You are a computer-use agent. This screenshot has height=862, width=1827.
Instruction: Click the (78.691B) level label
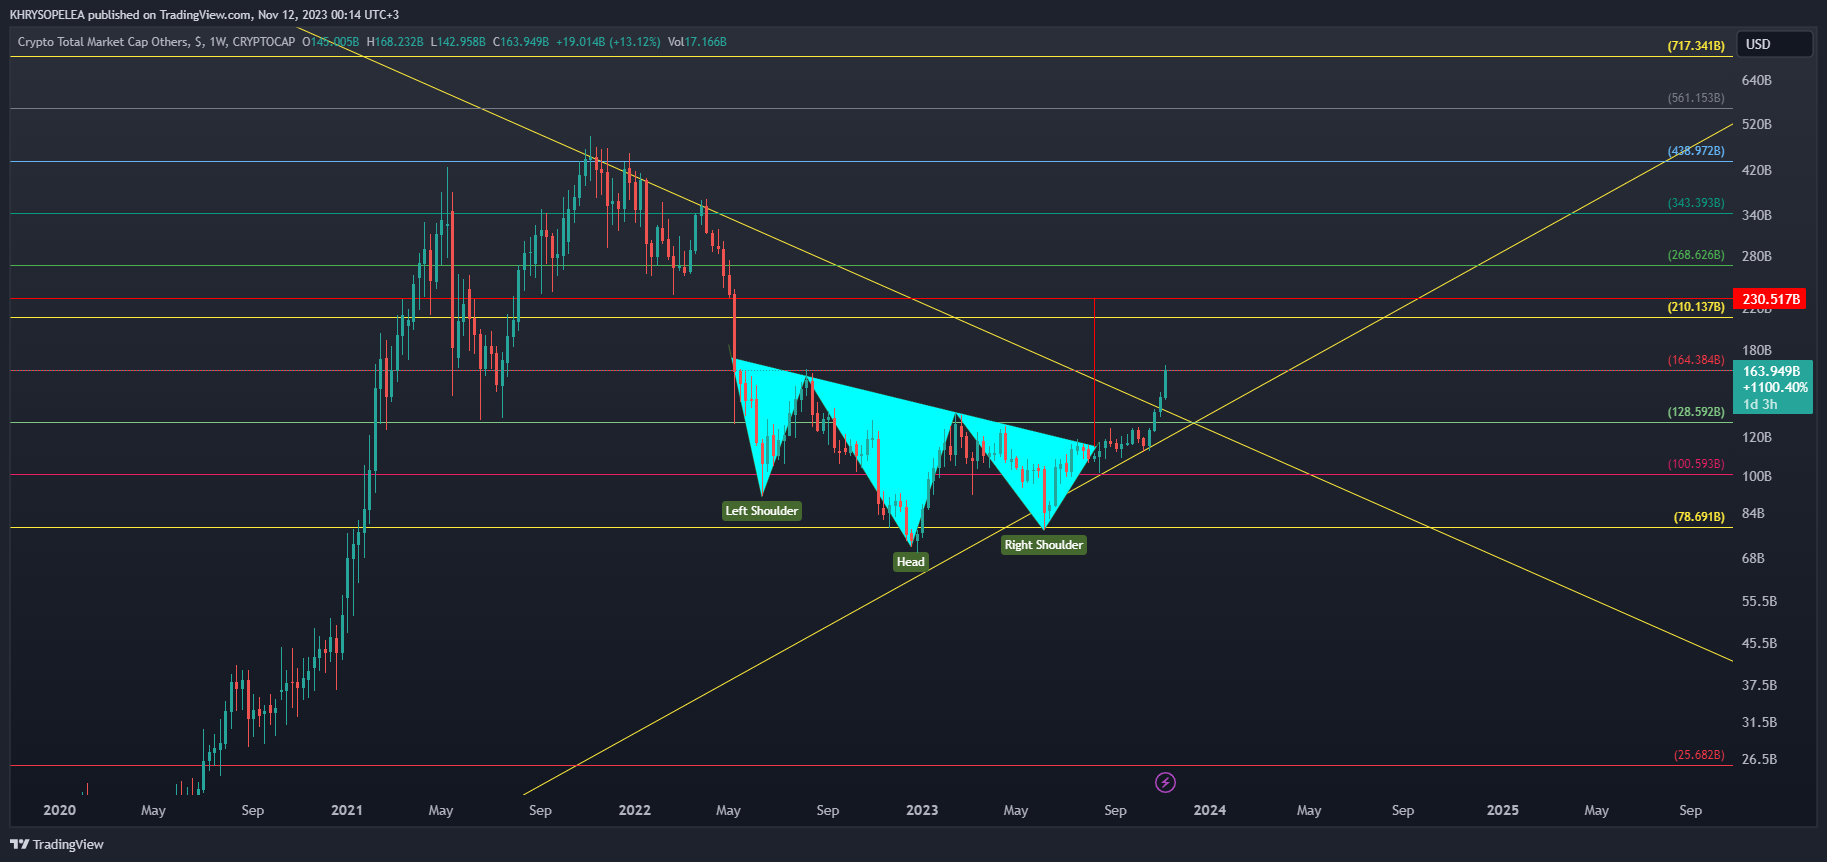tap(1699, 517)
